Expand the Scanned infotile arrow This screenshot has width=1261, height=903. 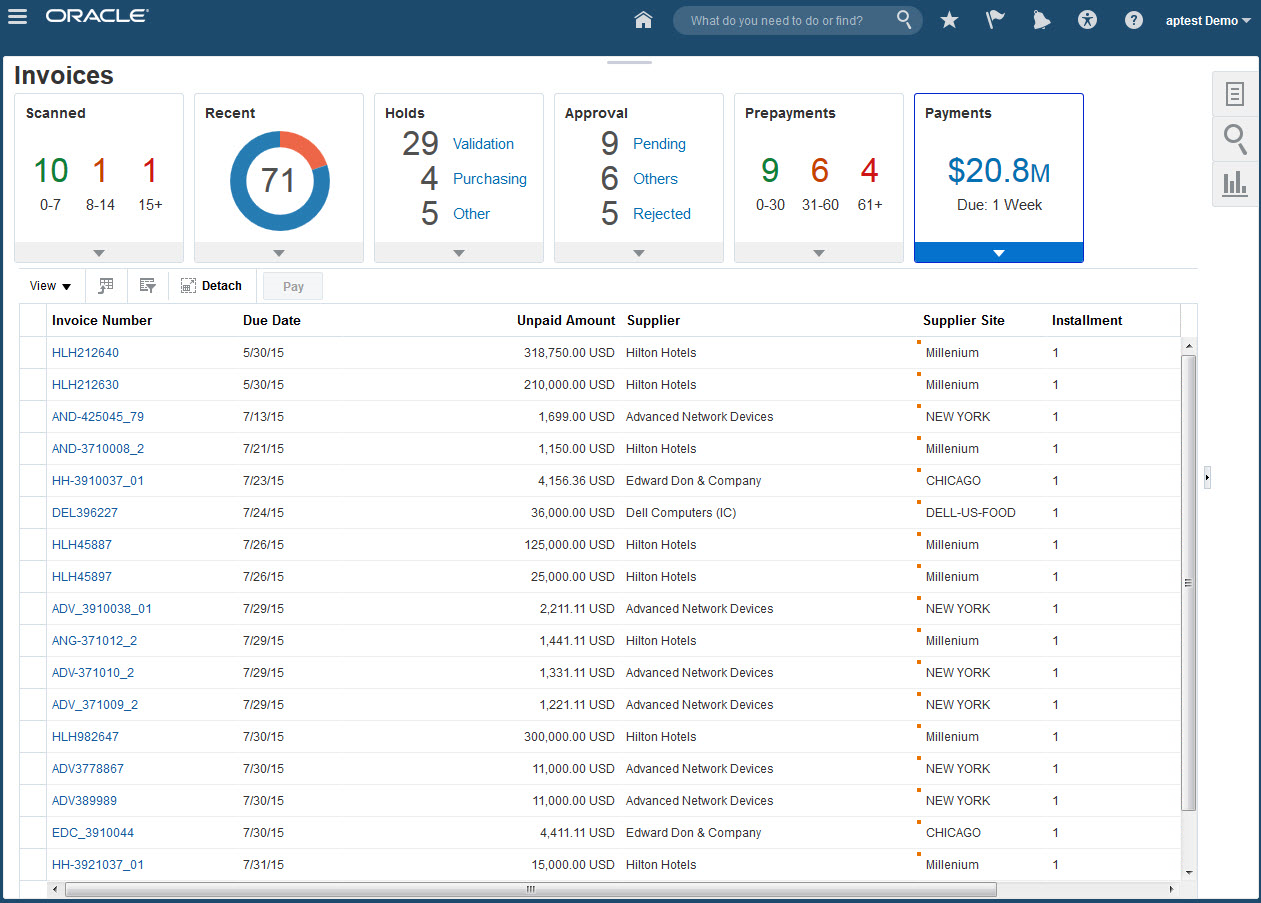(x=99, y=253)
